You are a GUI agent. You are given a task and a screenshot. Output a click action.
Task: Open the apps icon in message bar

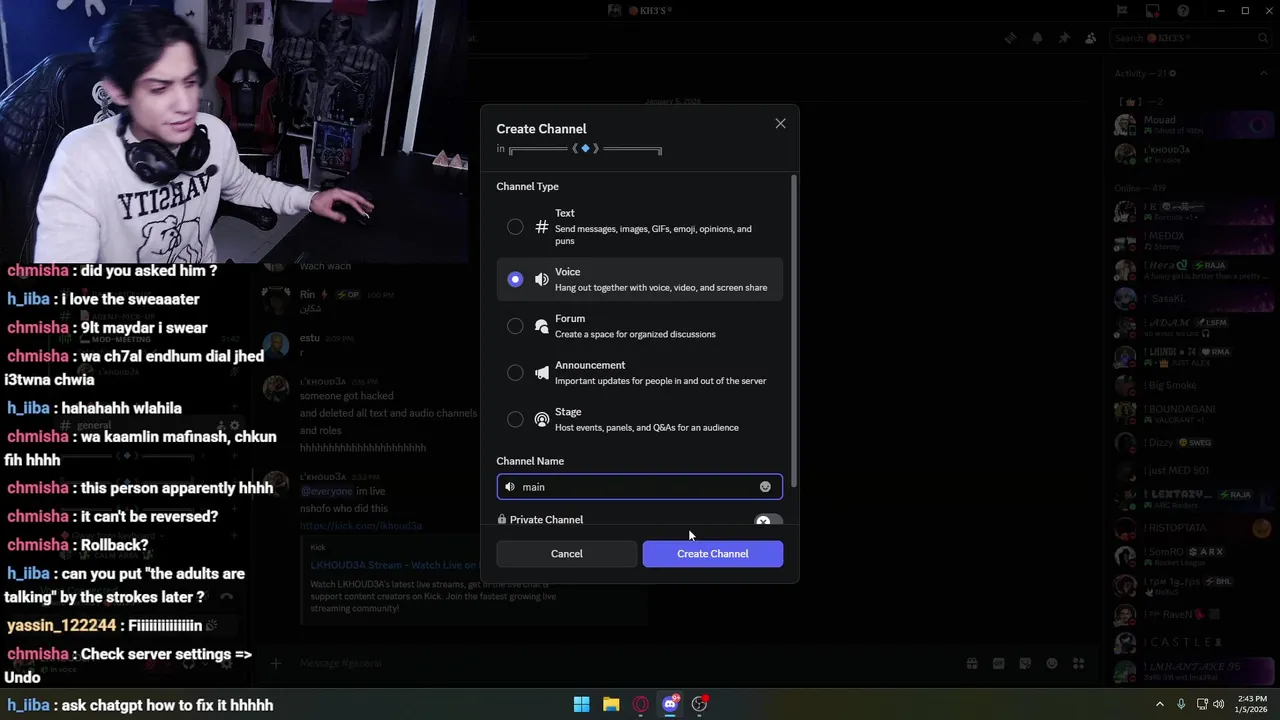(1078, 663)
